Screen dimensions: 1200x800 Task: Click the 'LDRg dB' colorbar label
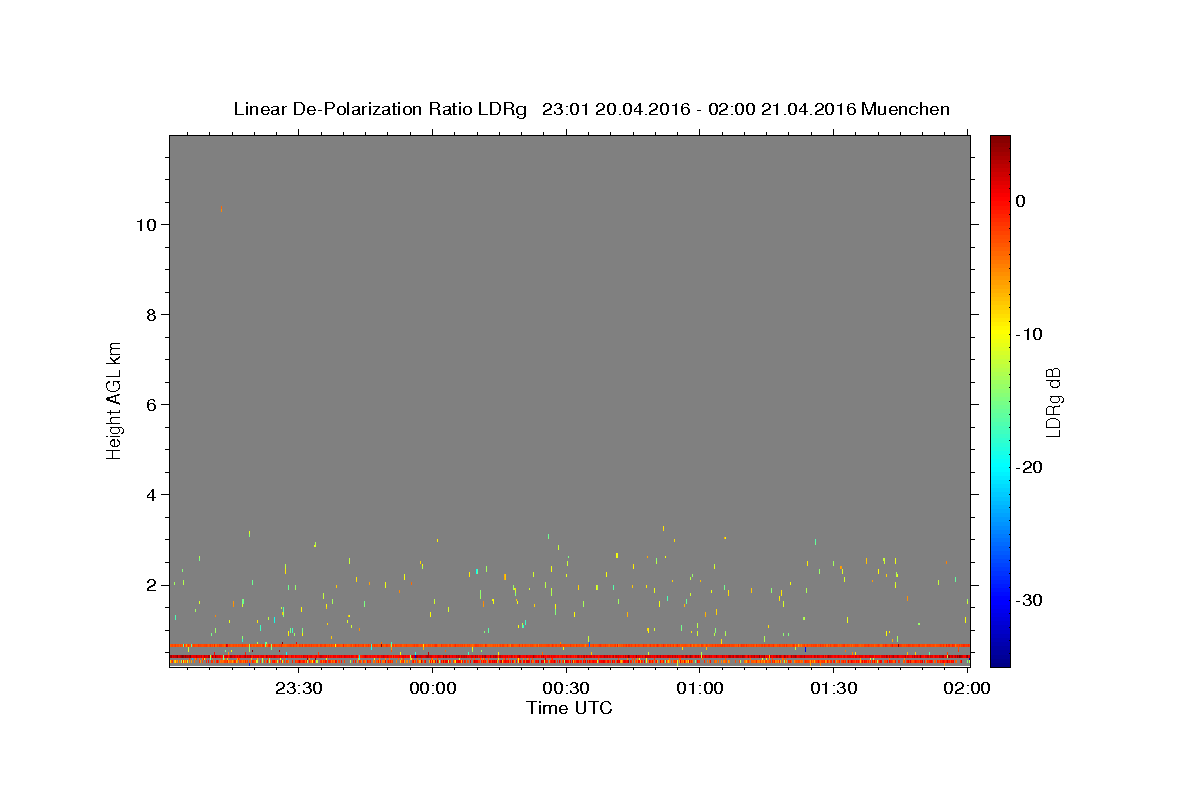coord(1053,401)
